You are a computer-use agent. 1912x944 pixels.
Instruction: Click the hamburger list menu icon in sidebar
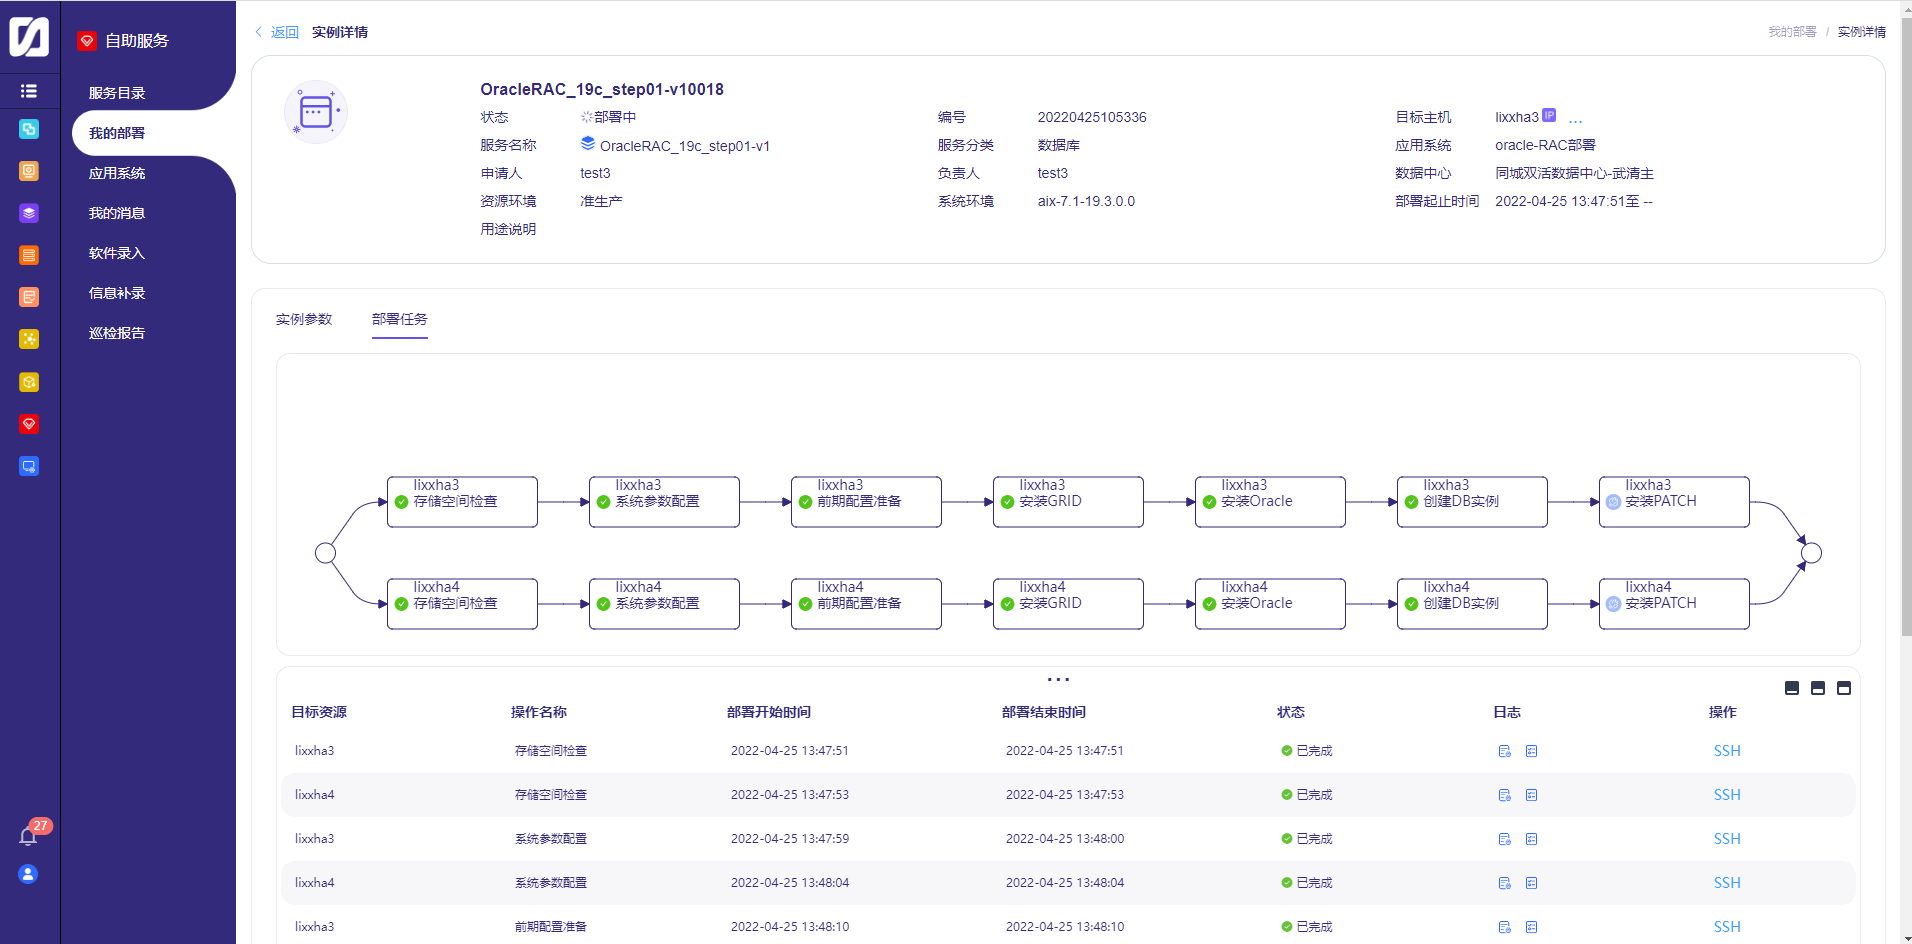click(29, 91)
